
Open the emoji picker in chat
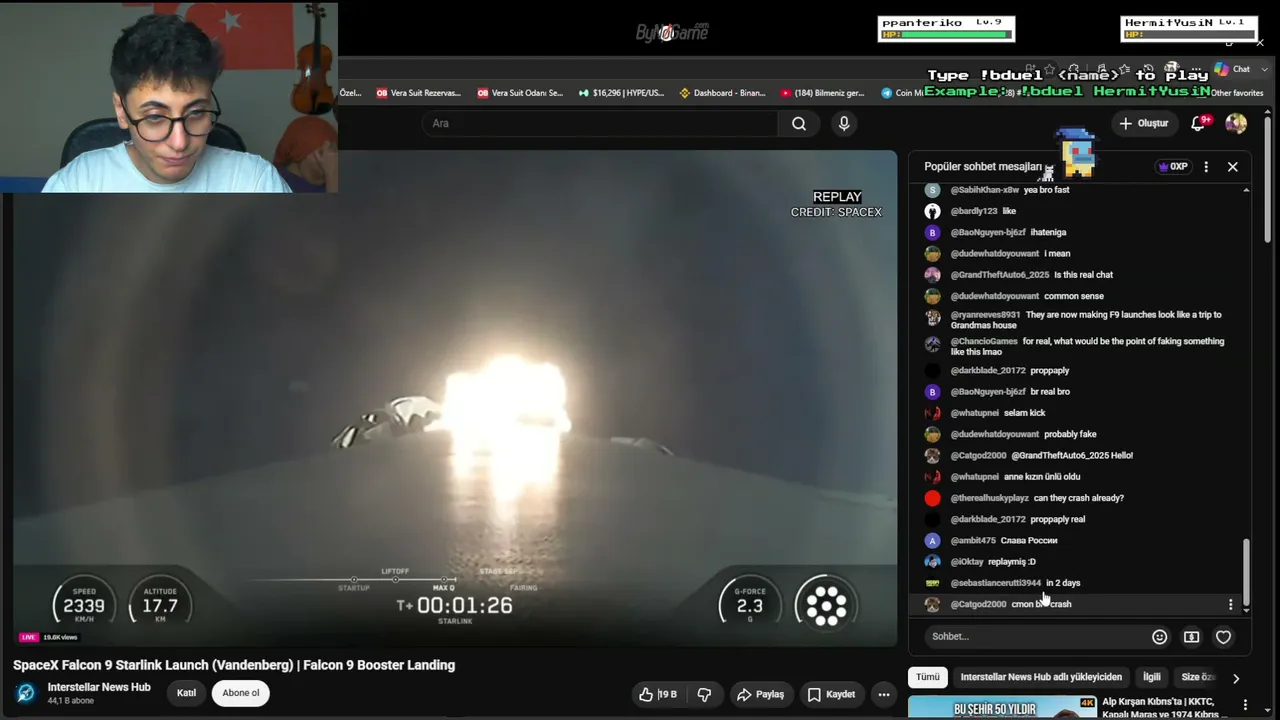[1160, 637]
